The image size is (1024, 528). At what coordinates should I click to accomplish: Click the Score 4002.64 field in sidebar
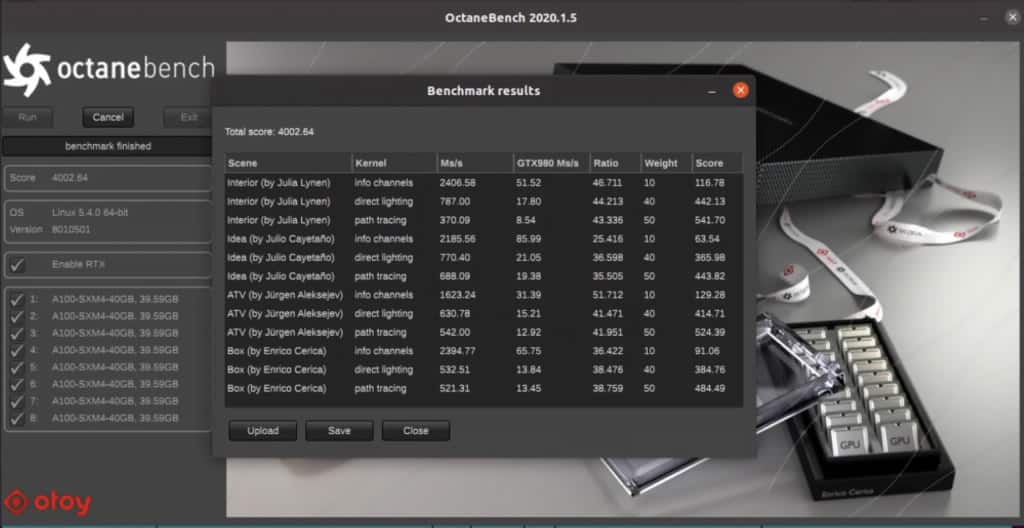coord(108,178)
